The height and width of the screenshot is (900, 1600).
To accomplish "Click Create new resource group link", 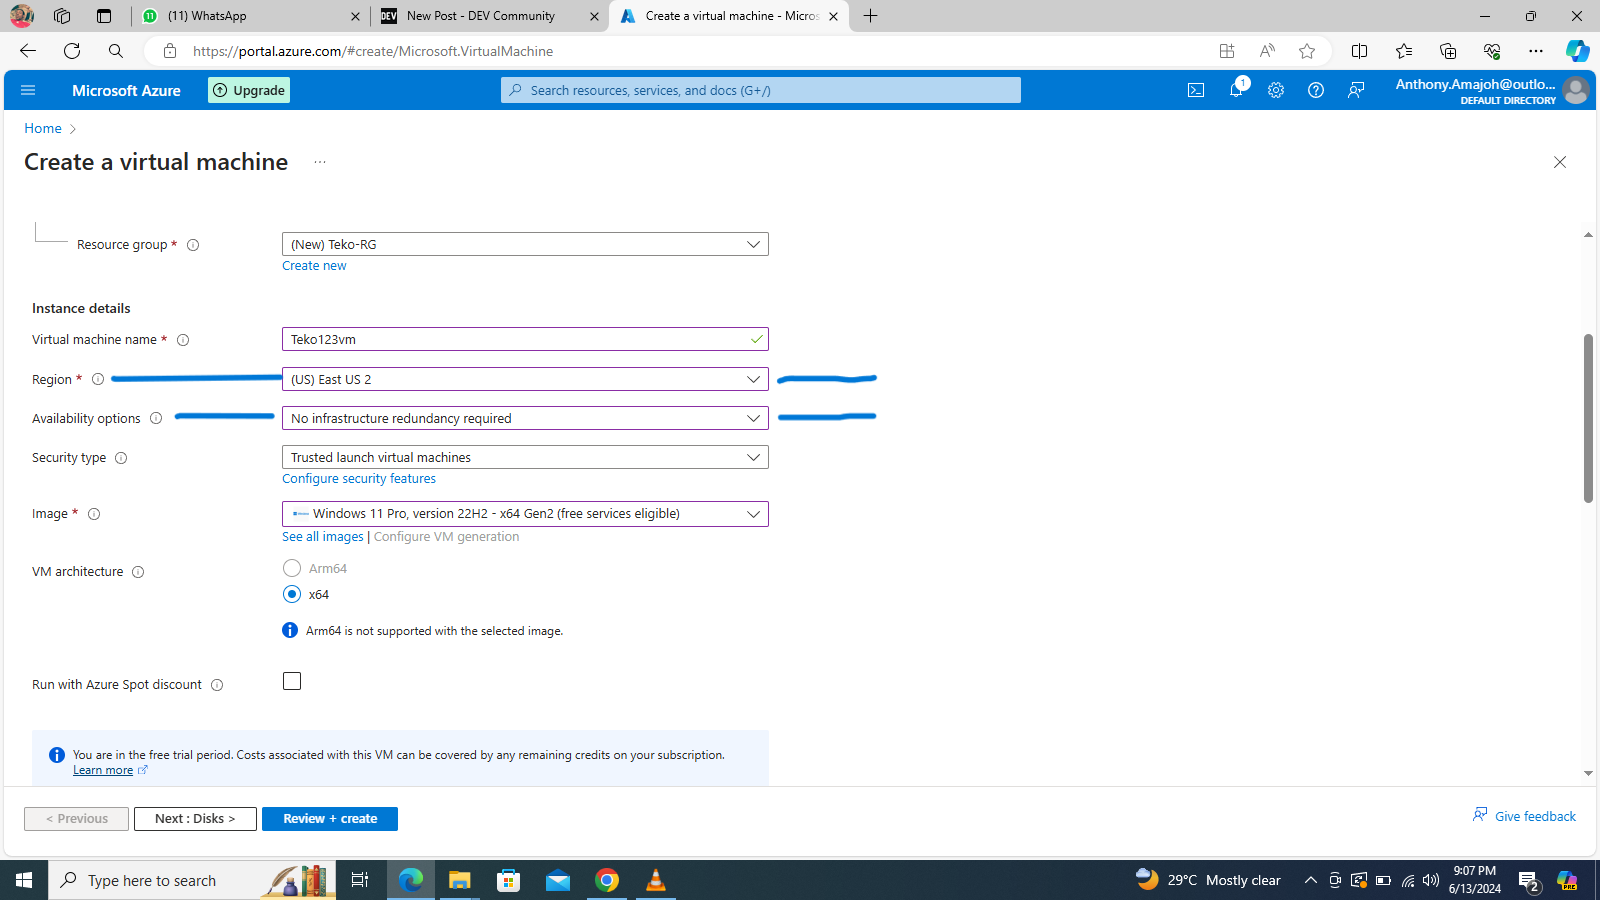I will 314,266.
